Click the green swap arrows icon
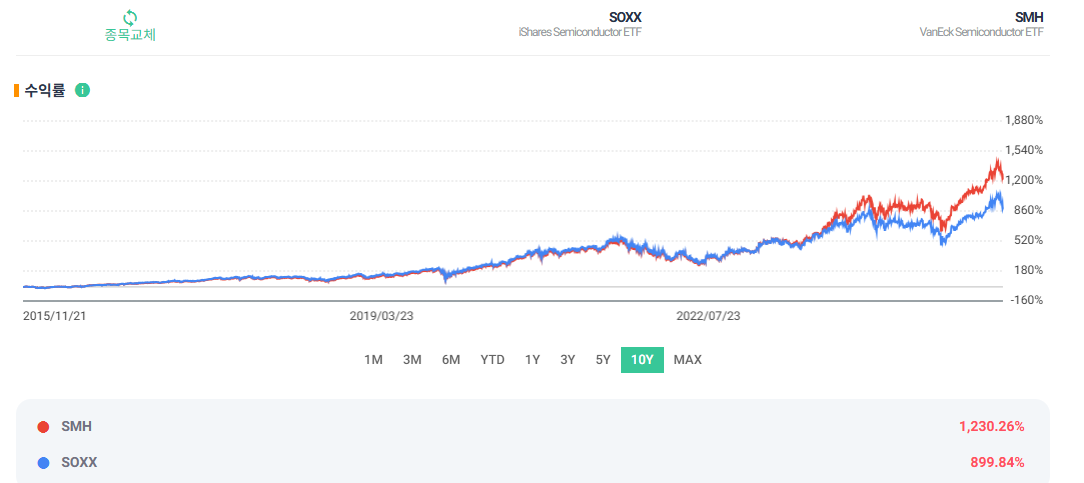 130,17
